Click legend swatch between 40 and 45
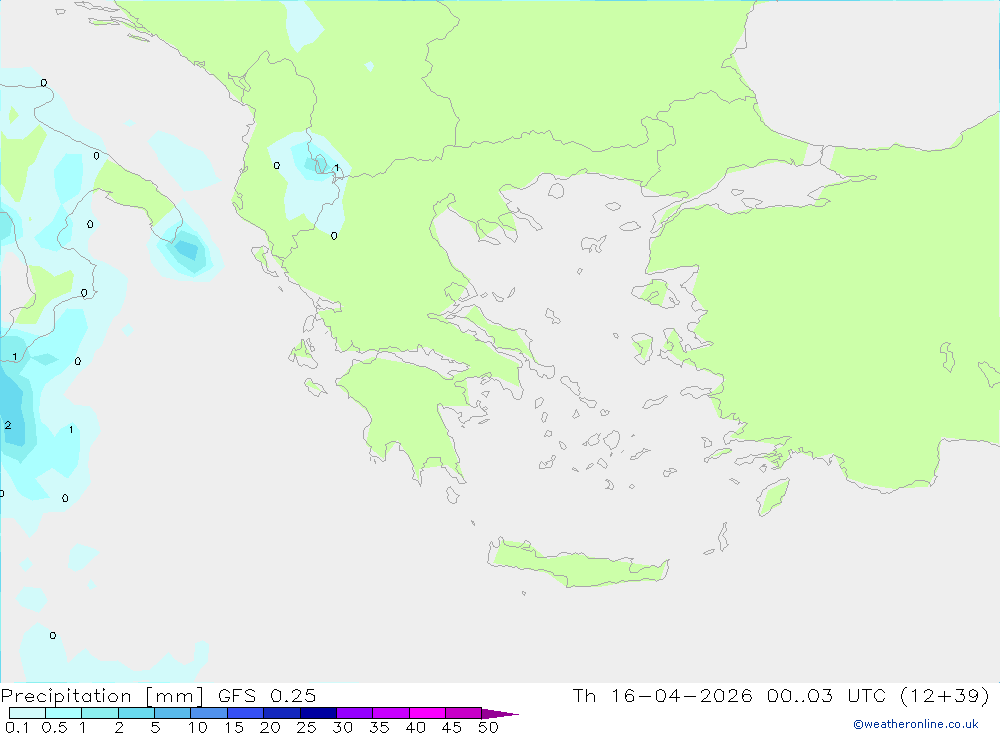 [427, 713]
